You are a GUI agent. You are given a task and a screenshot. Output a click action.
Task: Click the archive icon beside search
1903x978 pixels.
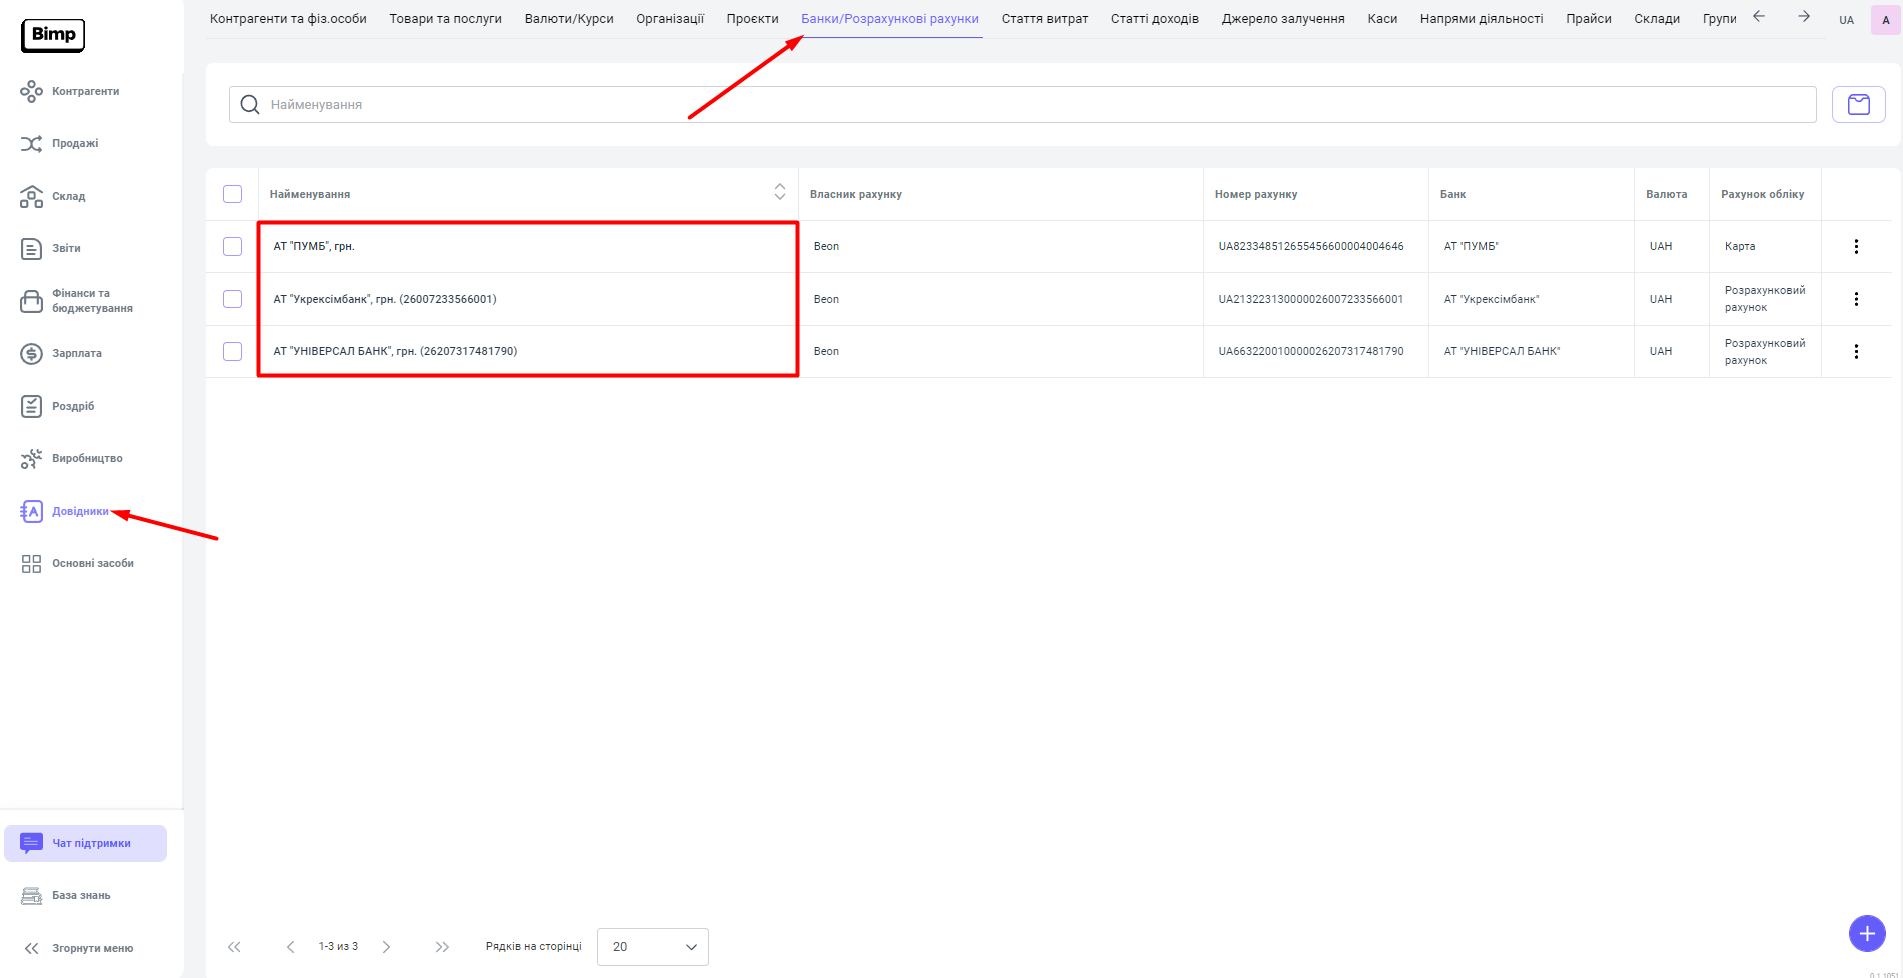coord(1858,105)
